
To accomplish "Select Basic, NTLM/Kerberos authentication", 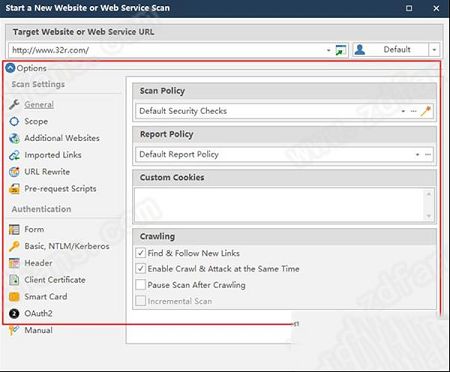I will (x=67, y=246).
